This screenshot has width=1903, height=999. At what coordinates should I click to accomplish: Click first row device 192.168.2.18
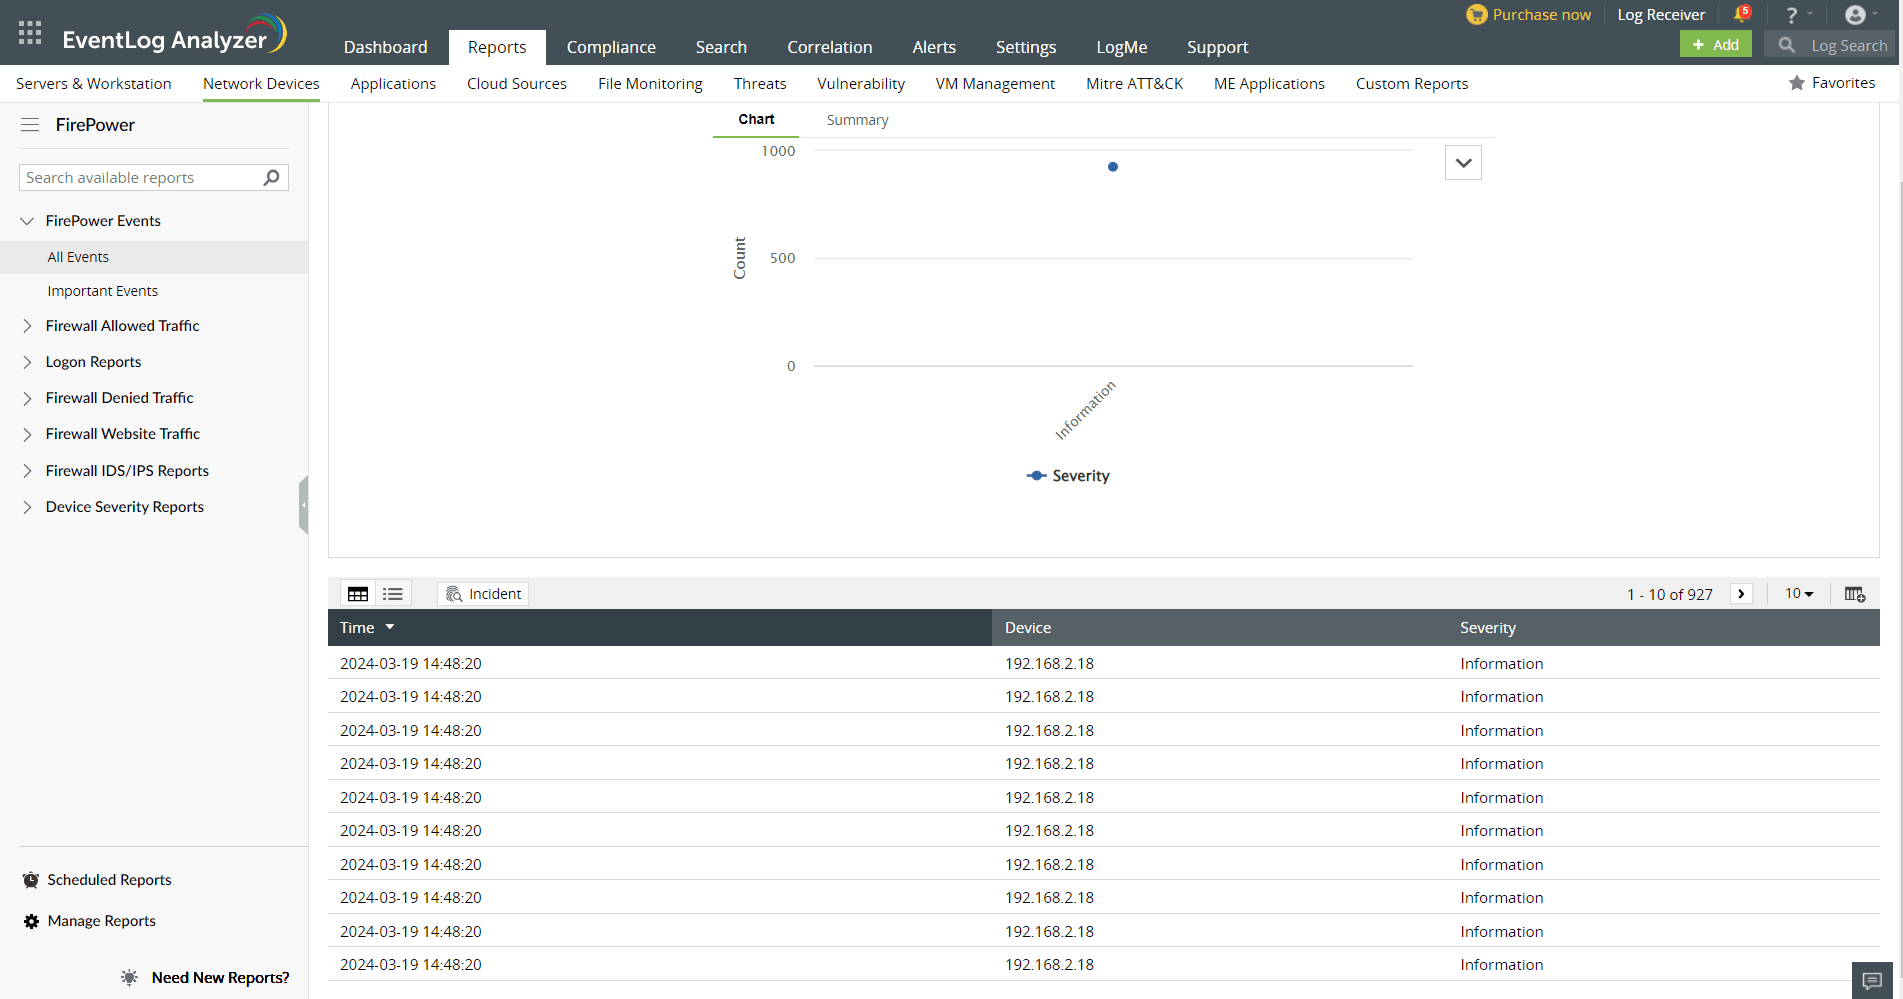point(1049,664)
